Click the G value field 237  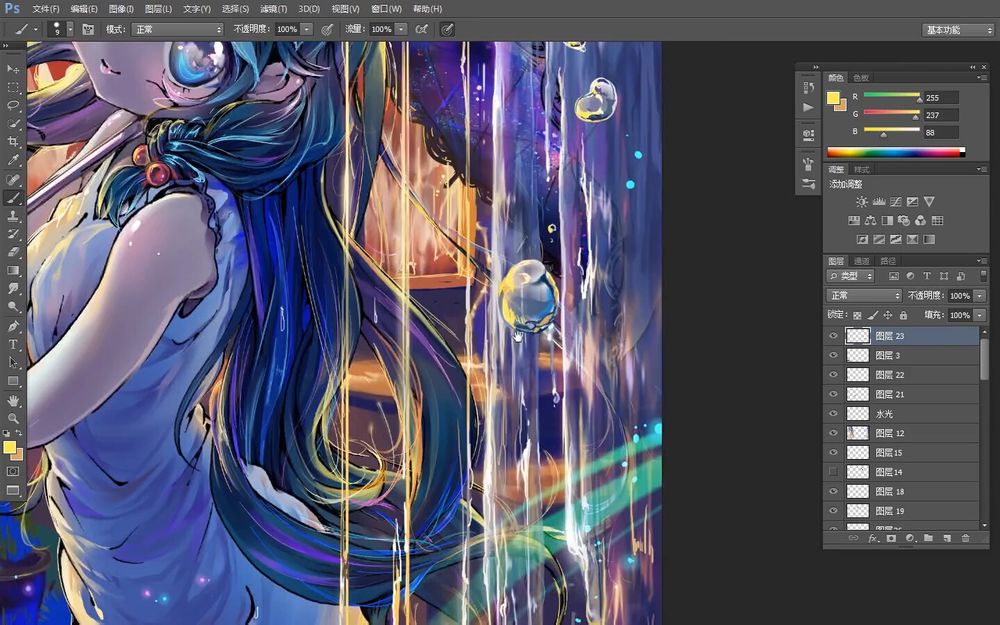tap(941, 115)
